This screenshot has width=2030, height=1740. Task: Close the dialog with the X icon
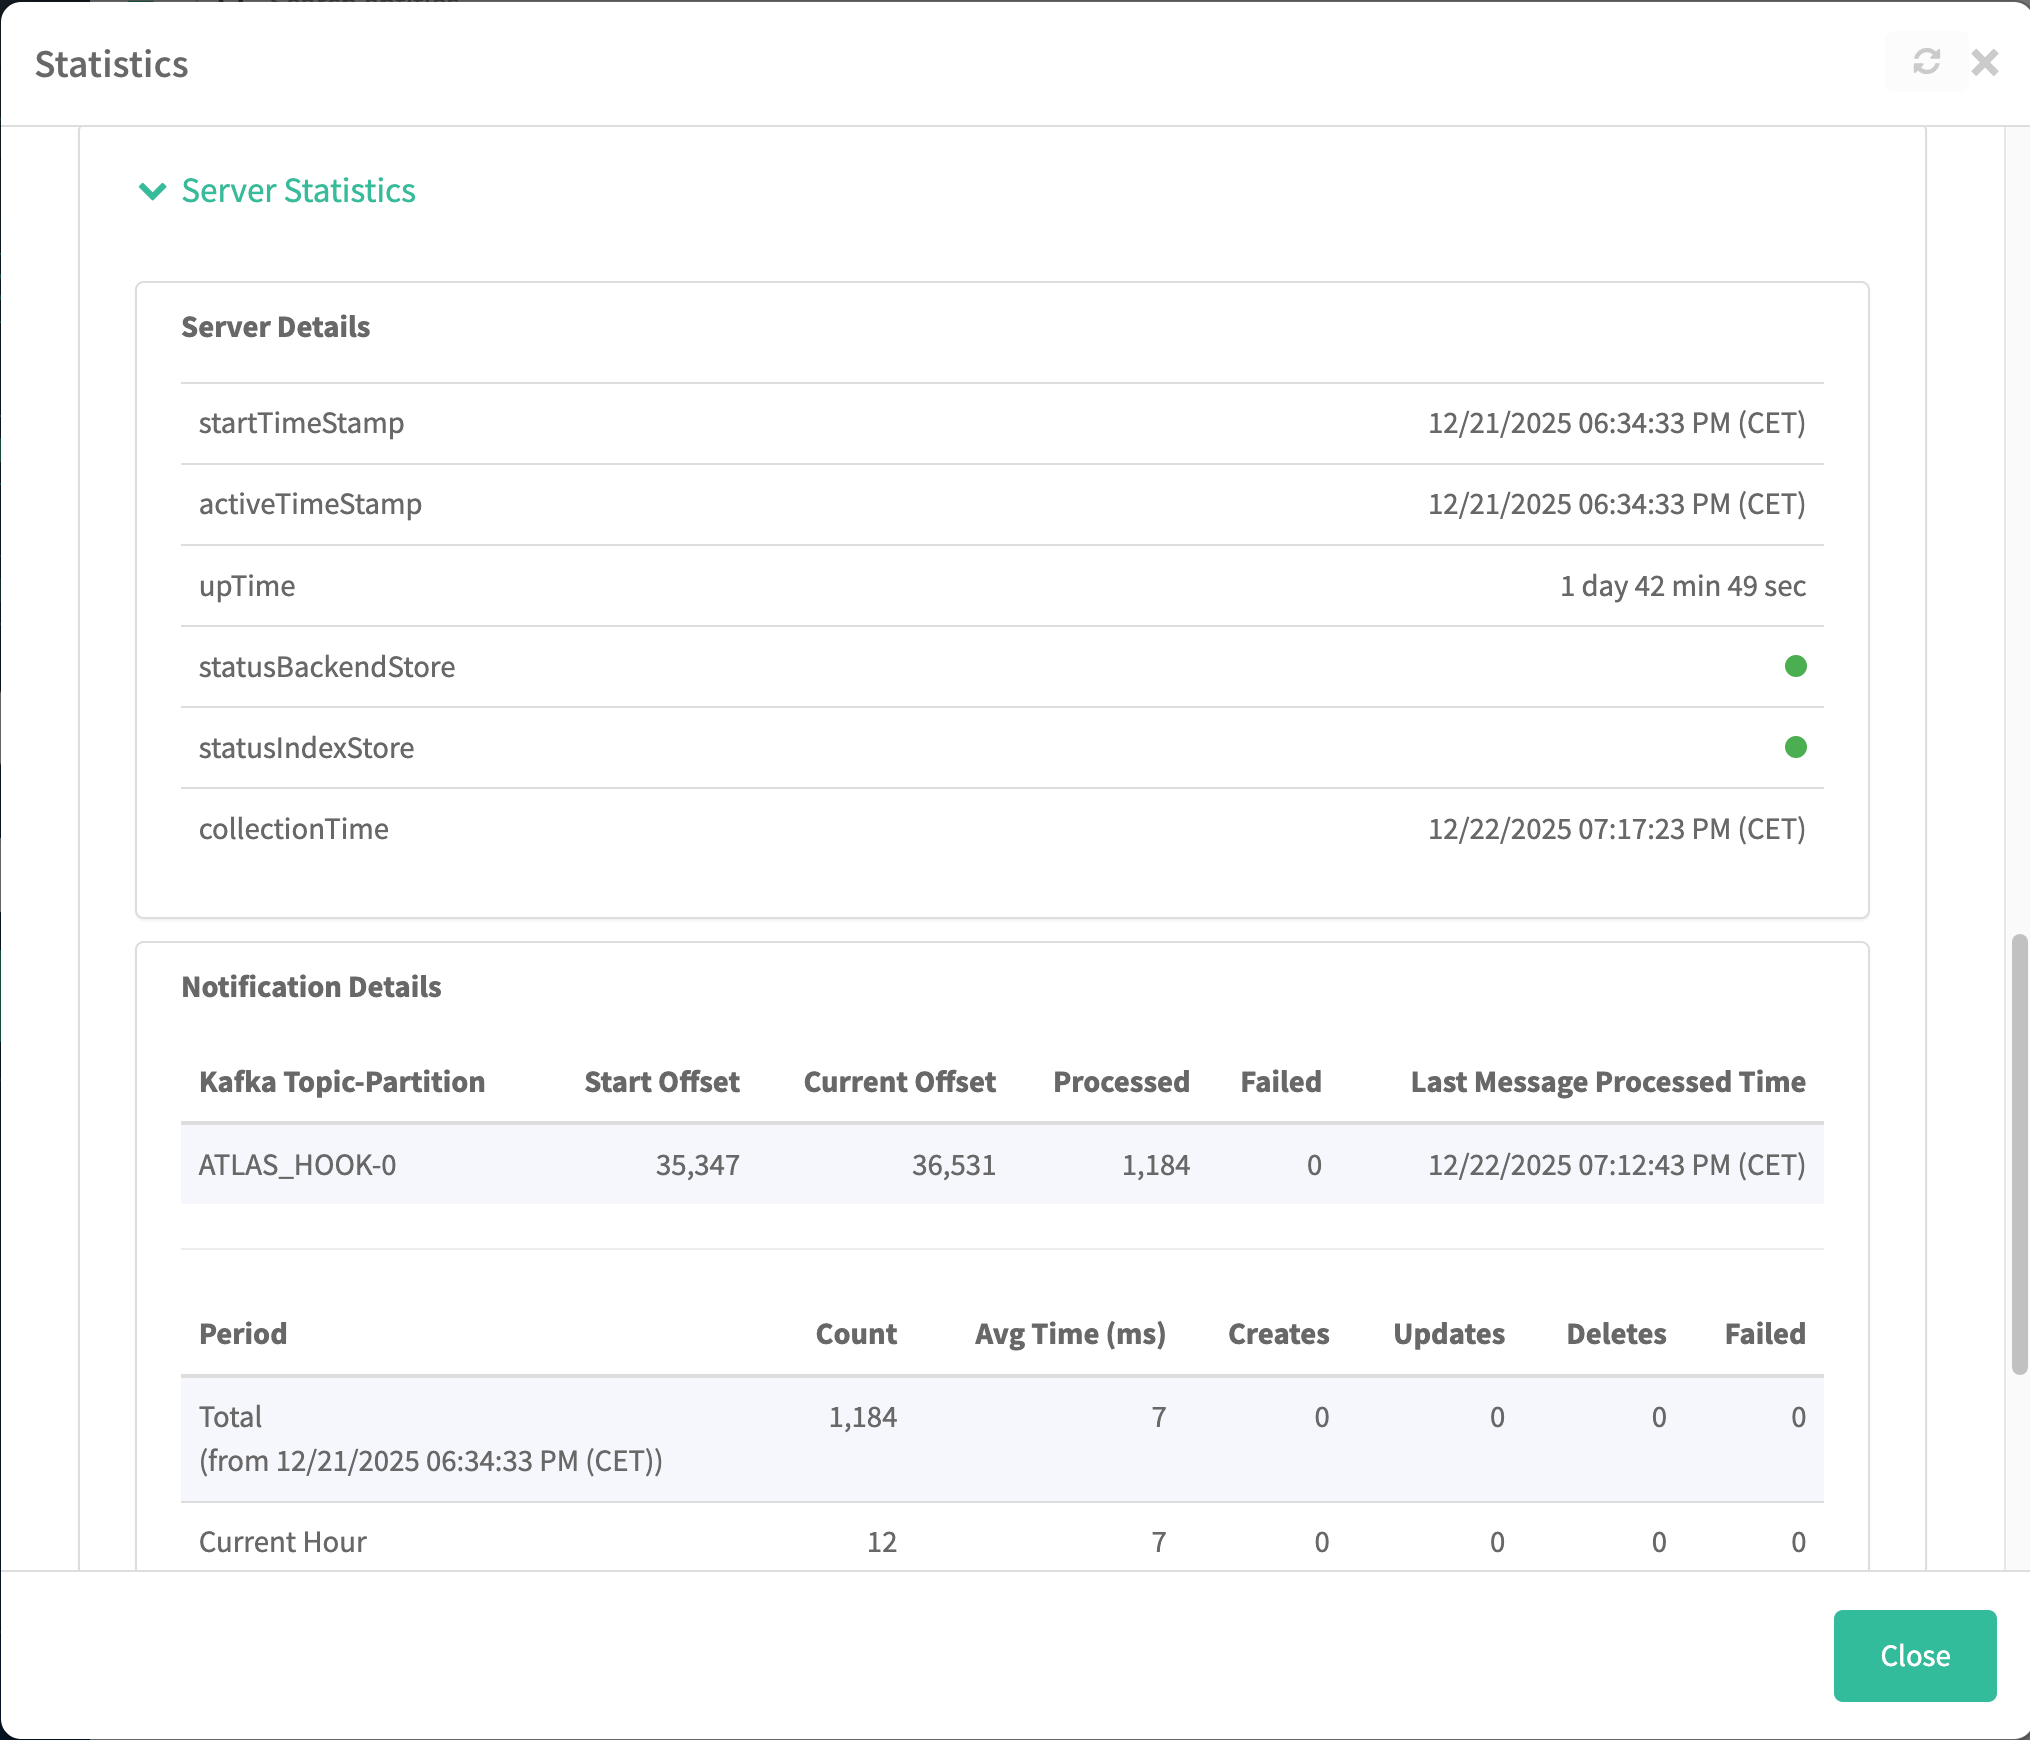point(1984,62)
